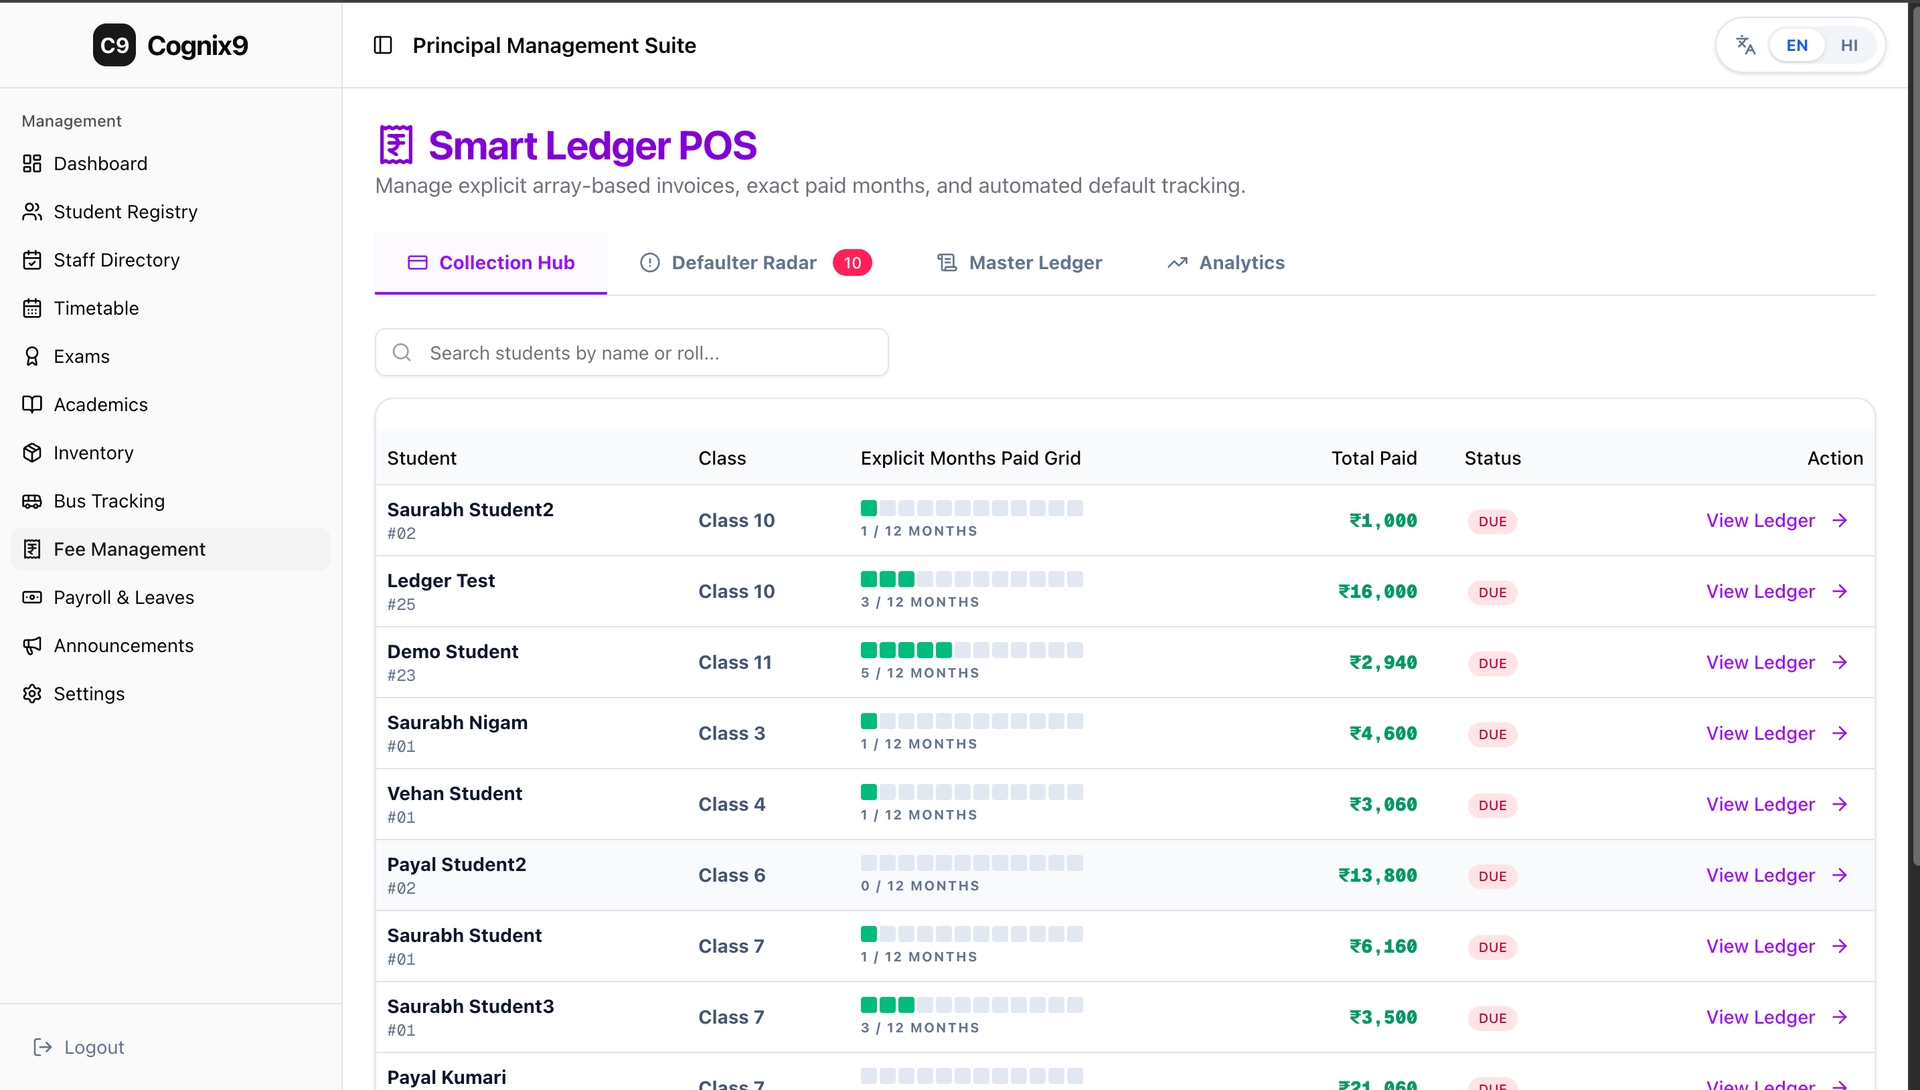Click the Inventory box icon
This screenshot has height=1090, width=1920.
coord(32,452)
